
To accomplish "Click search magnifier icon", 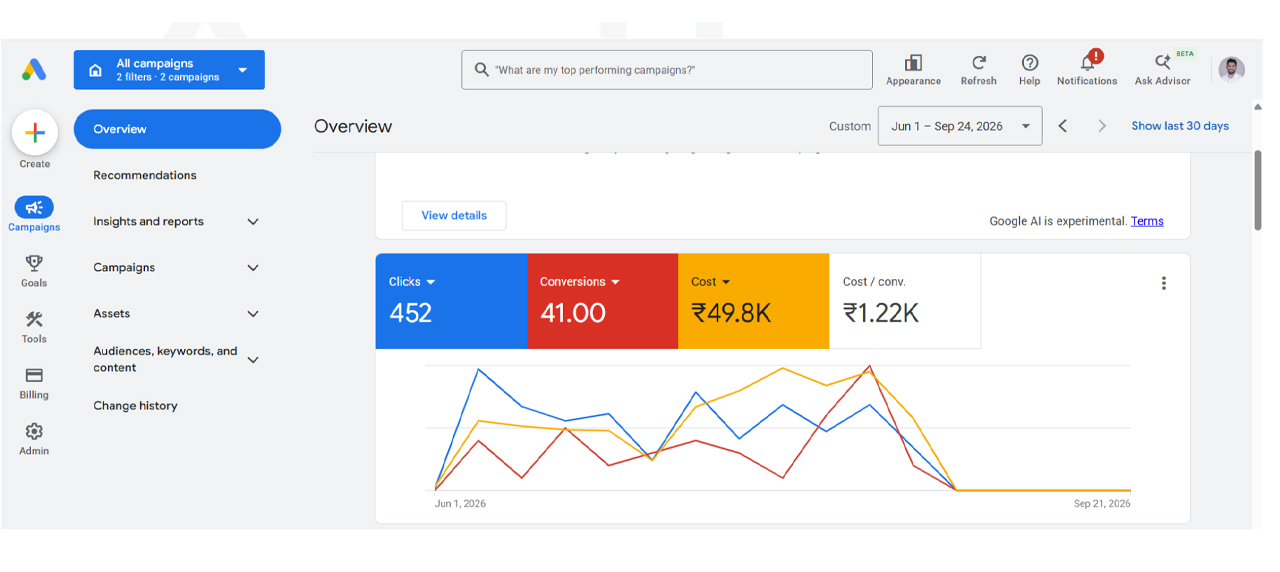I will pos(481,70).
